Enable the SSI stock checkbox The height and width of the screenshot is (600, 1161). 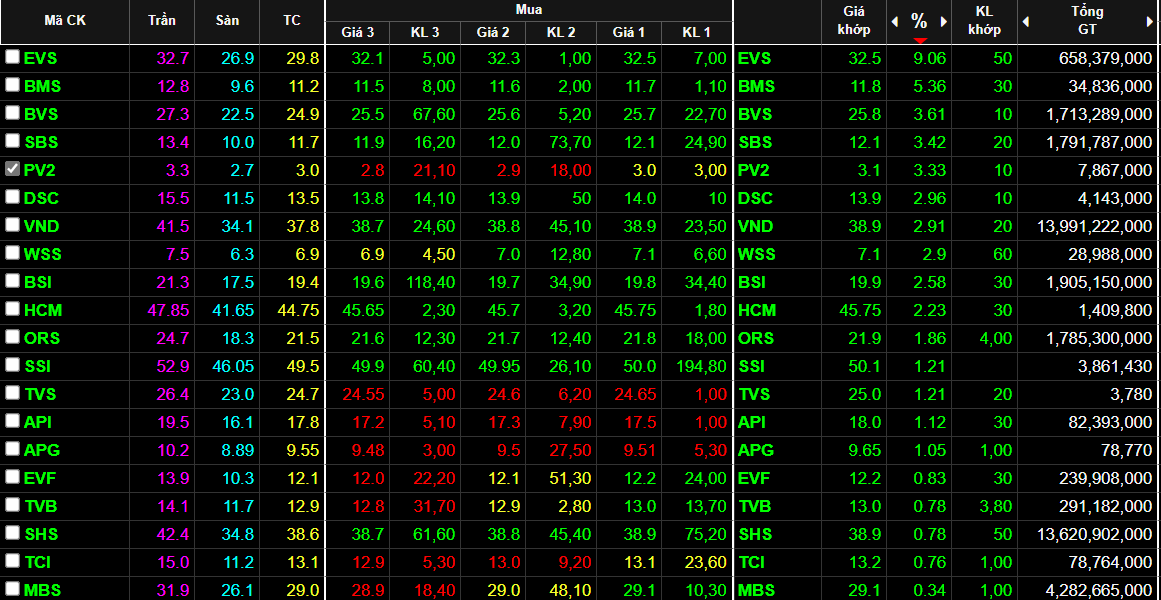pyautogui.click(x=12, y=365)
